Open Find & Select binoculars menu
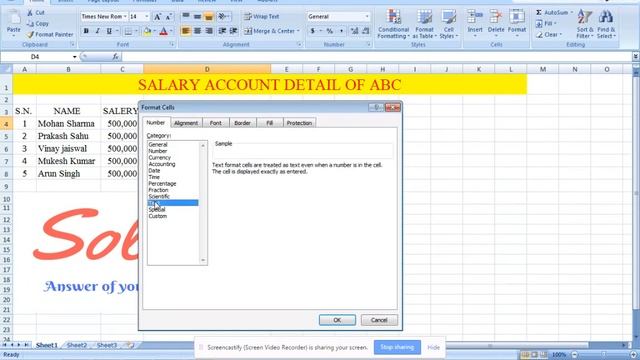The image size is (640, 360). coord(606,24)
